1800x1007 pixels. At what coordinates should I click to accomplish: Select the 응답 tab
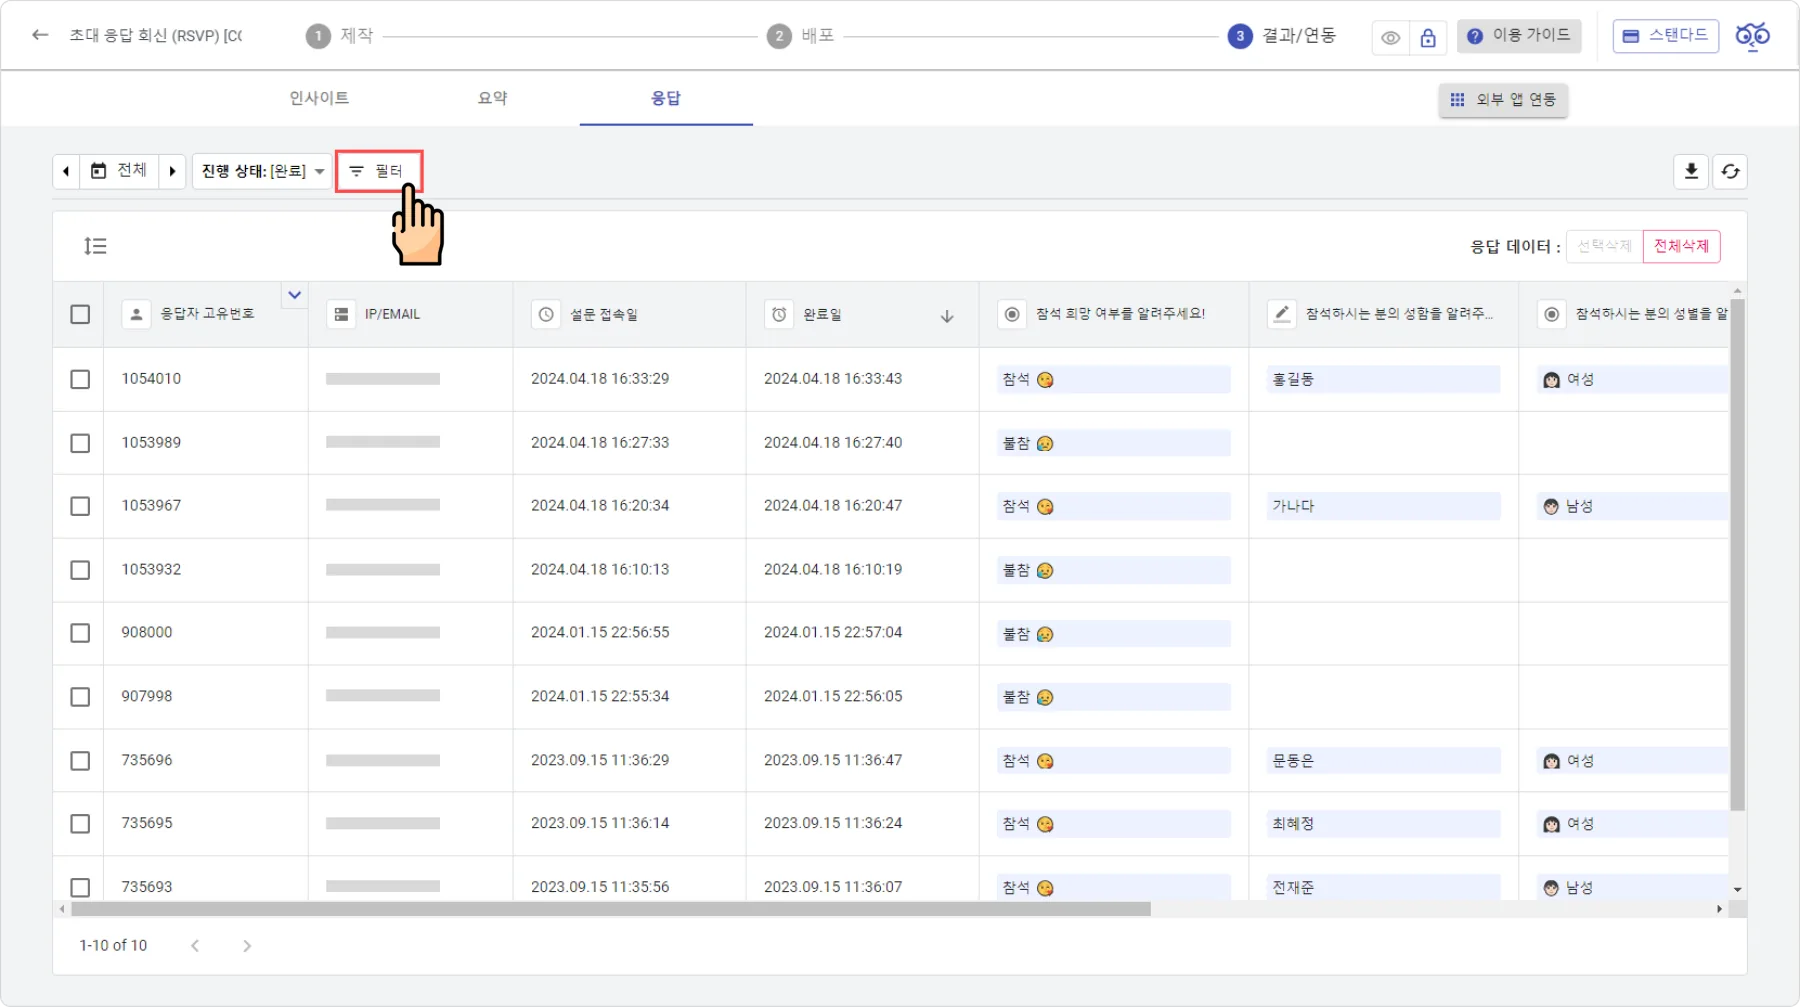click(666, 98)
